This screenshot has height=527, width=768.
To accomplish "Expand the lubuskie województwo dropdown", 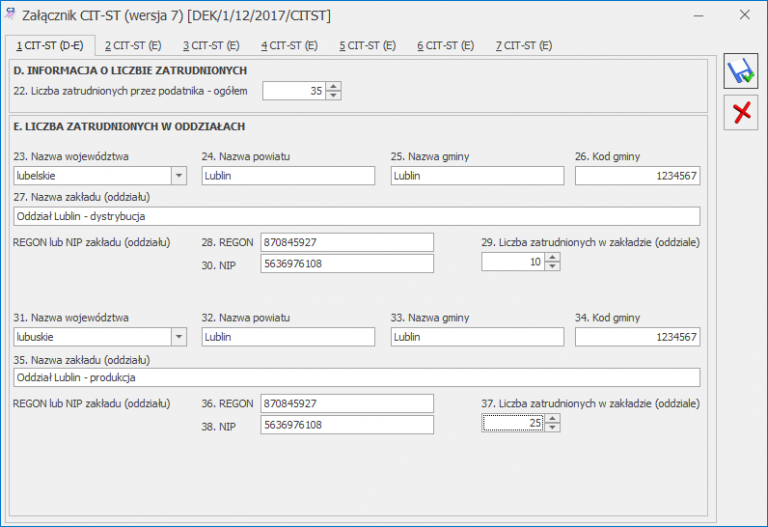I will coord(179,338).
